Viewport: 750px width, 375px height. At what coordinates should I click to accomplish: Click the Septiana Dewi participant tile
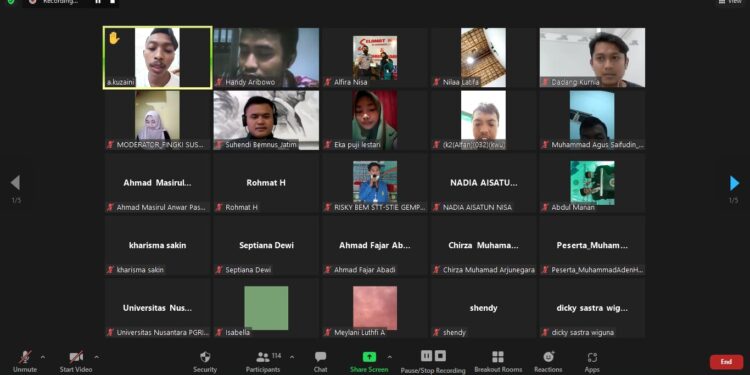tap(266, 245)
